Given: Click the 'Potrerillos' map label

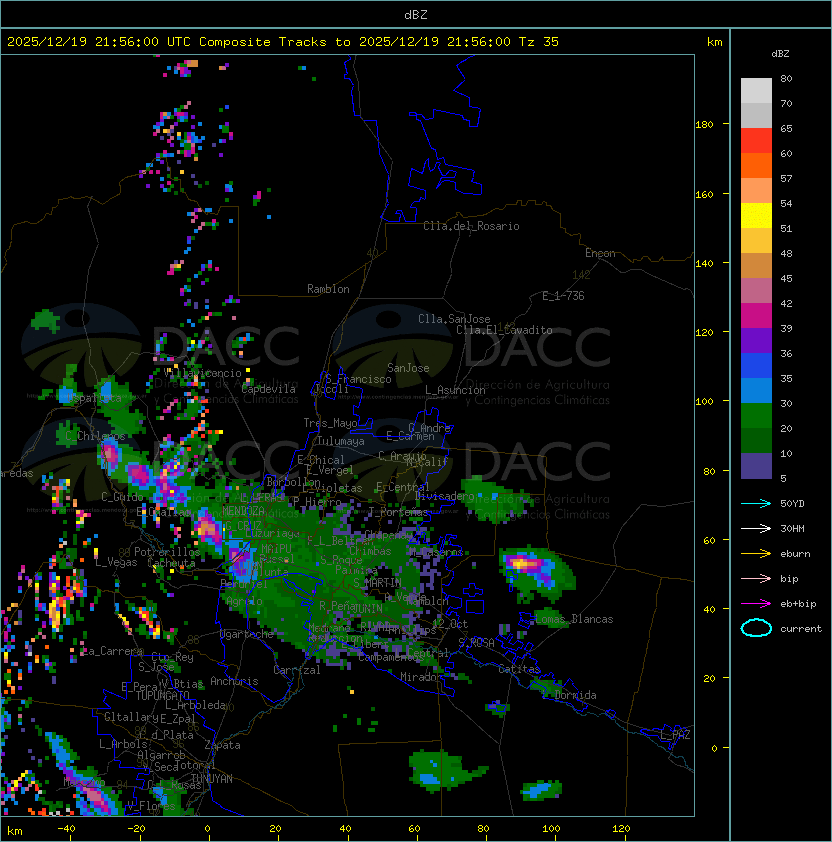Looking at the screenshot, I should pos(167,552).
